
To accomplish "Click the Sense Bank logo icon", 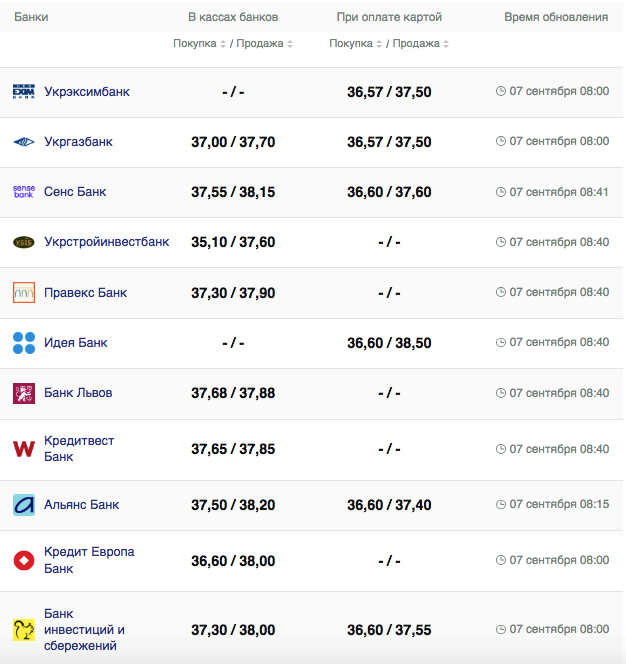I will 24,192.
